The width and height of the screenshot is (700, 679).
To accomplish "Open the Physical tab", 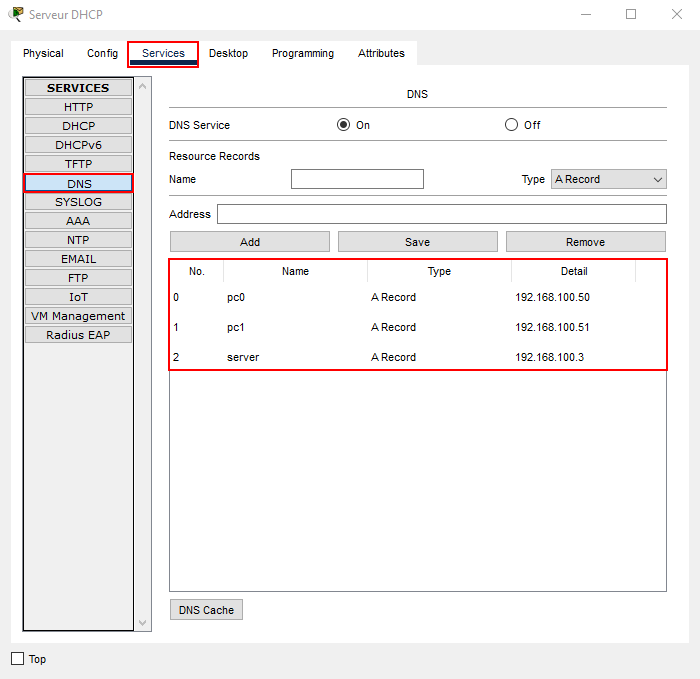I will [43, 53].
